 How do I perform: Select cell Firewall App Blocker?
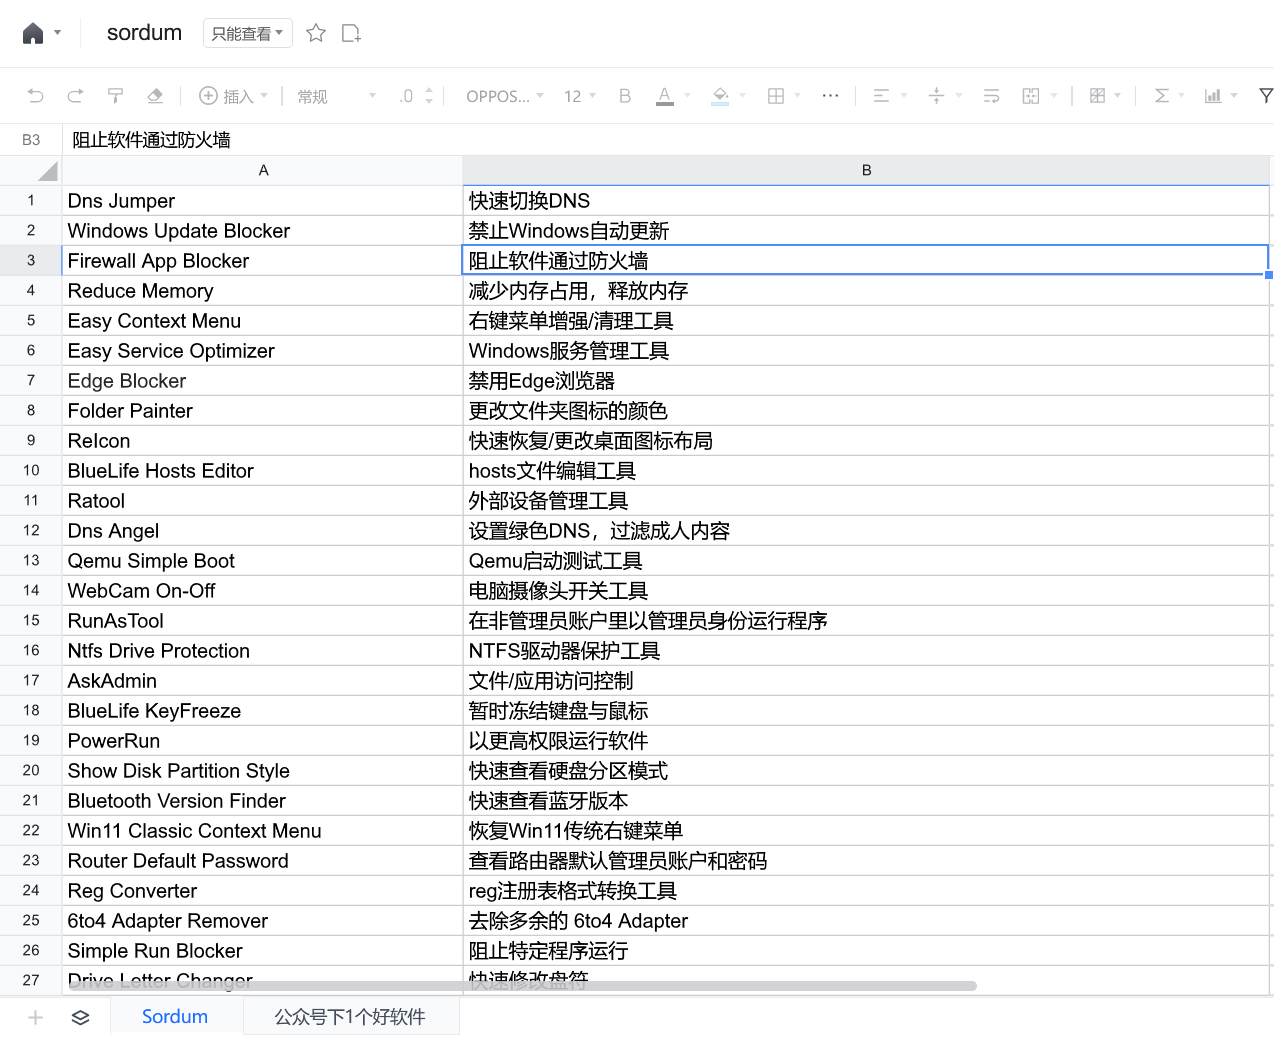263,261
